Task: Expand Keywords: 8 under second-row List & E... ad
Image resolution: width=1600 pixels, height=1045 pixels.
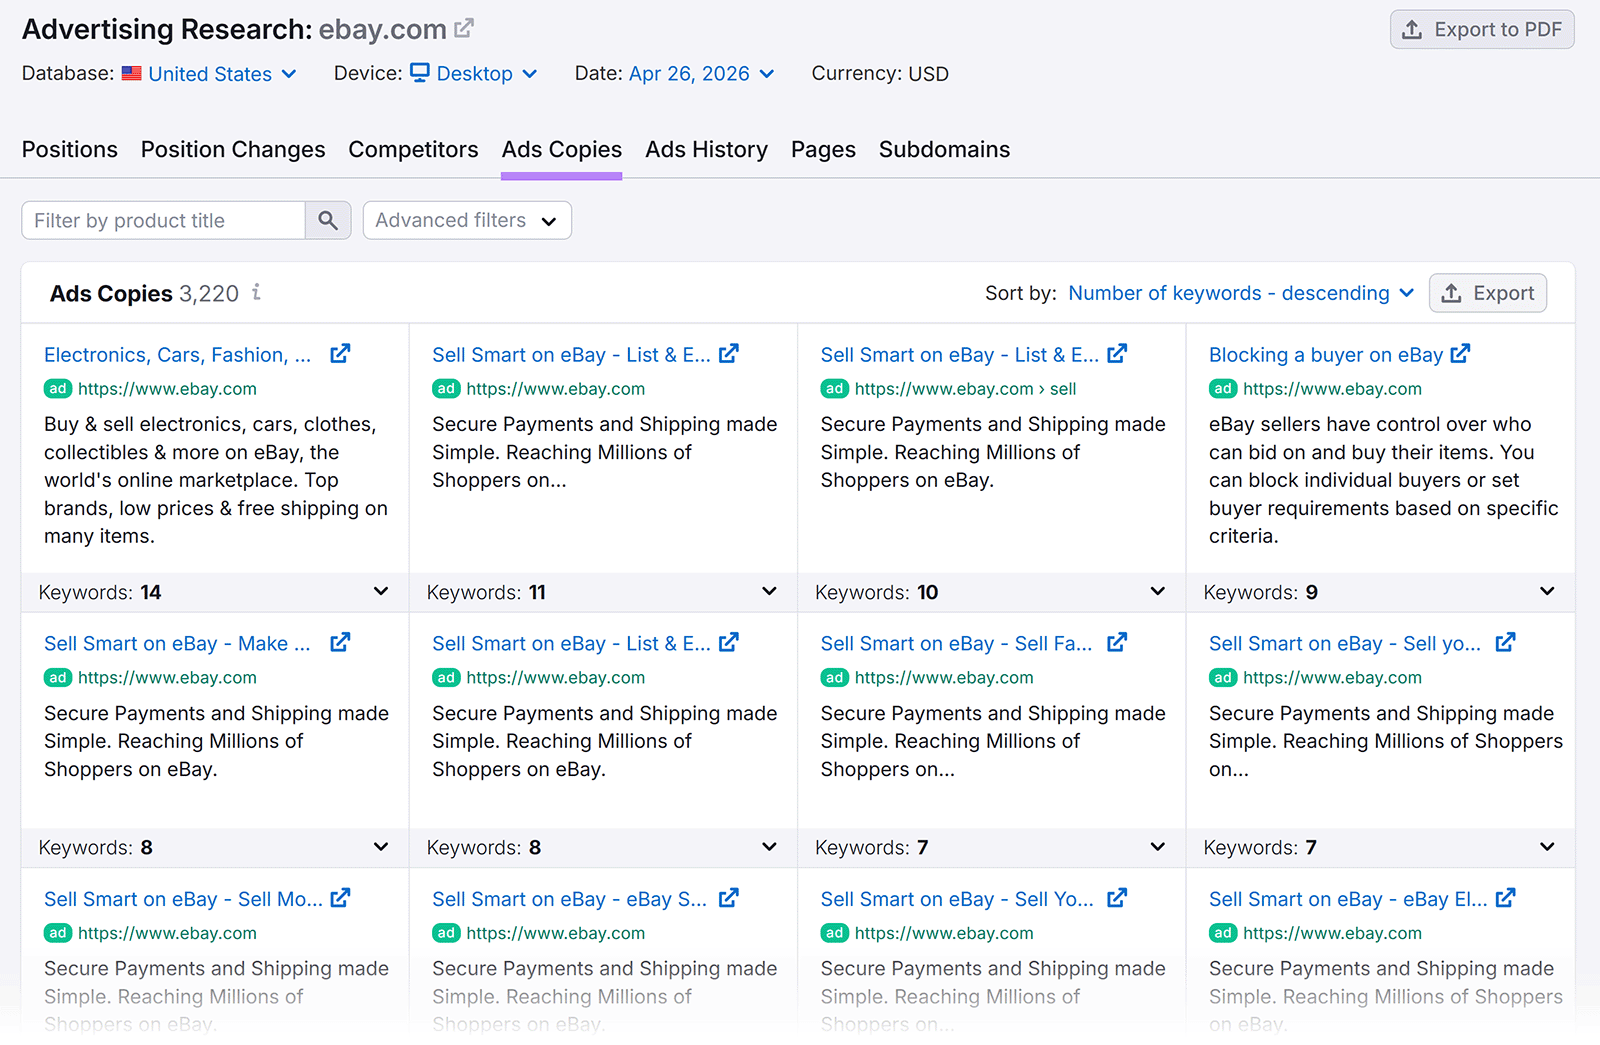Action: click(x=603, y=847)
